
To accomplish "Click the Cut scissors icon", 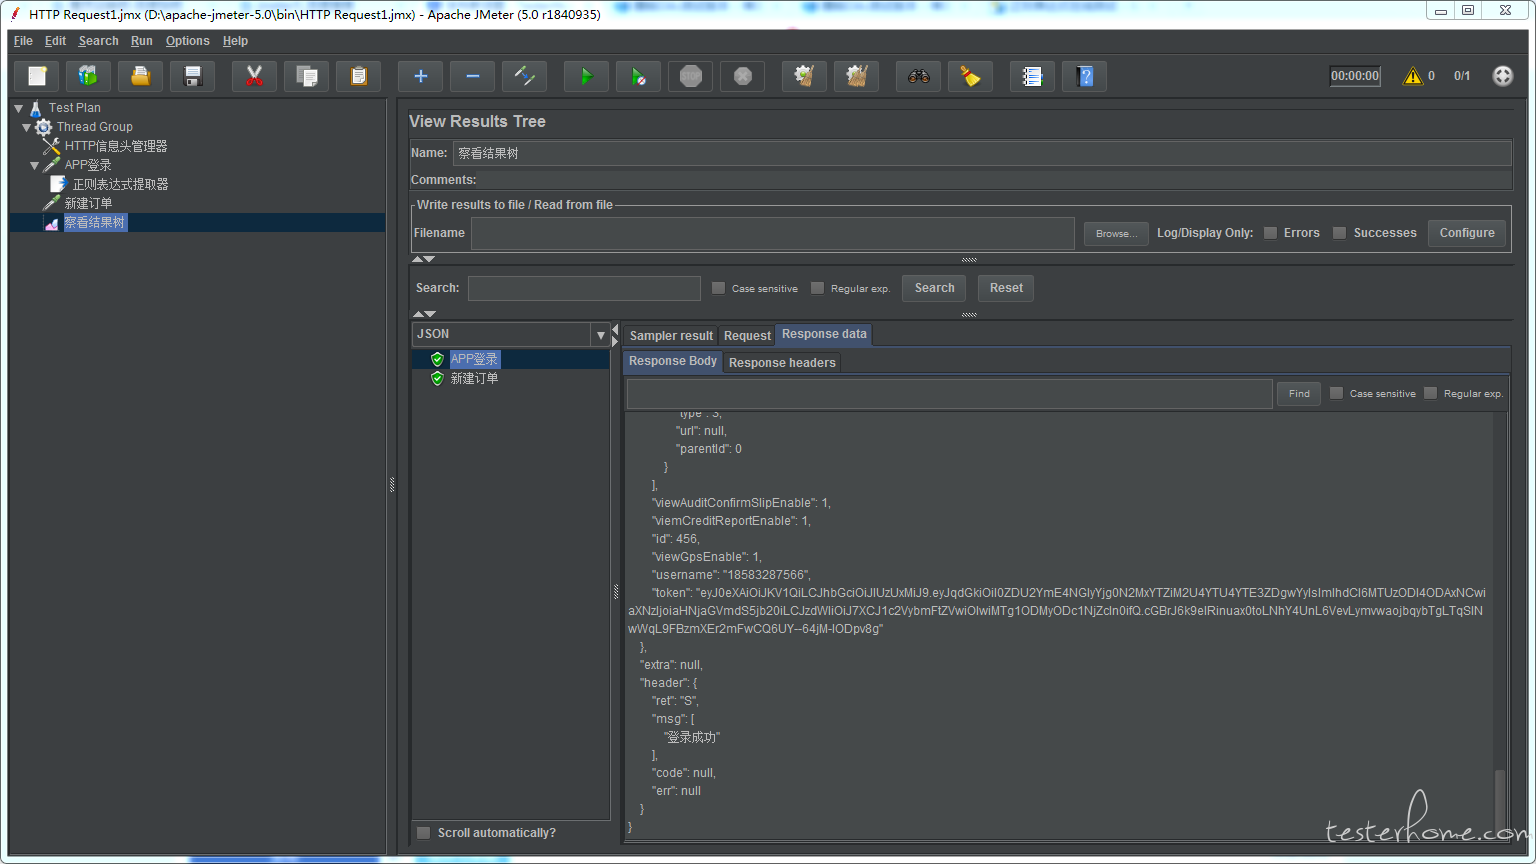I will click(x=254, y=76).
